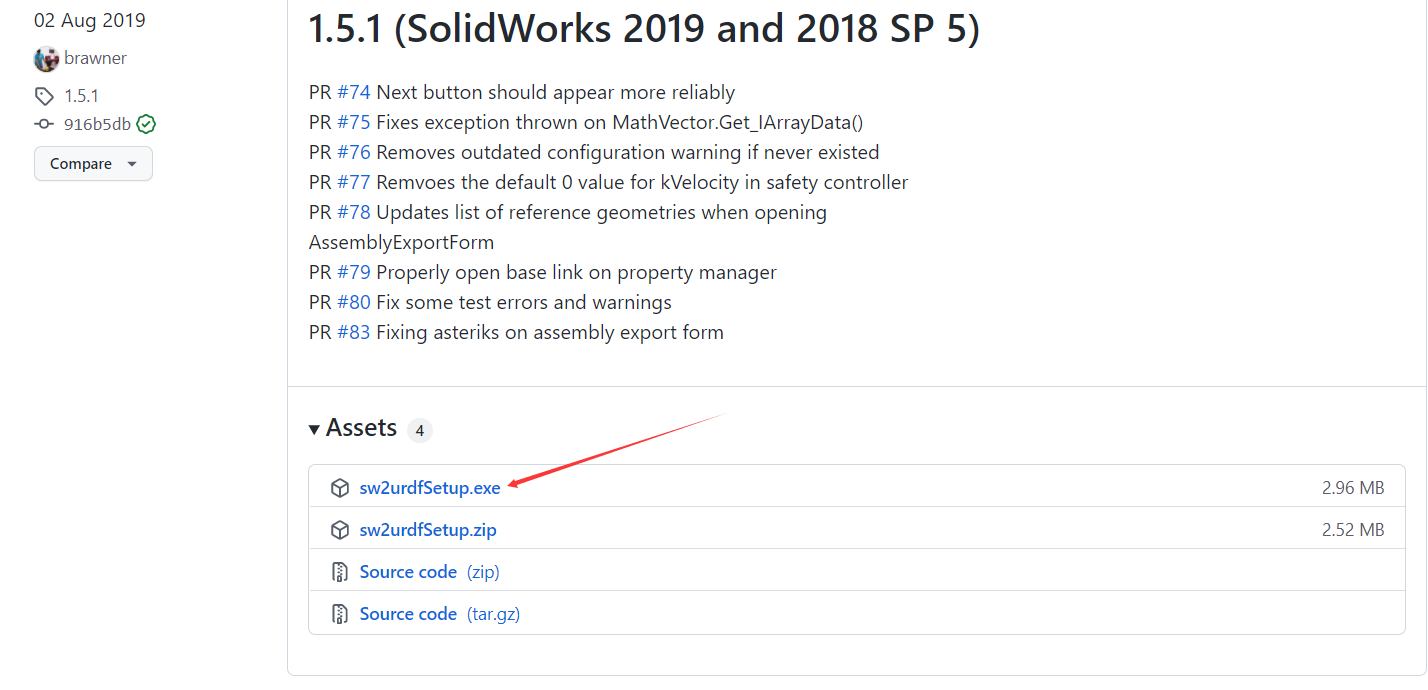Click the tag icon beside 1.5.1
Viewport: 1428px width, 690px height.
tap(44, 96)
